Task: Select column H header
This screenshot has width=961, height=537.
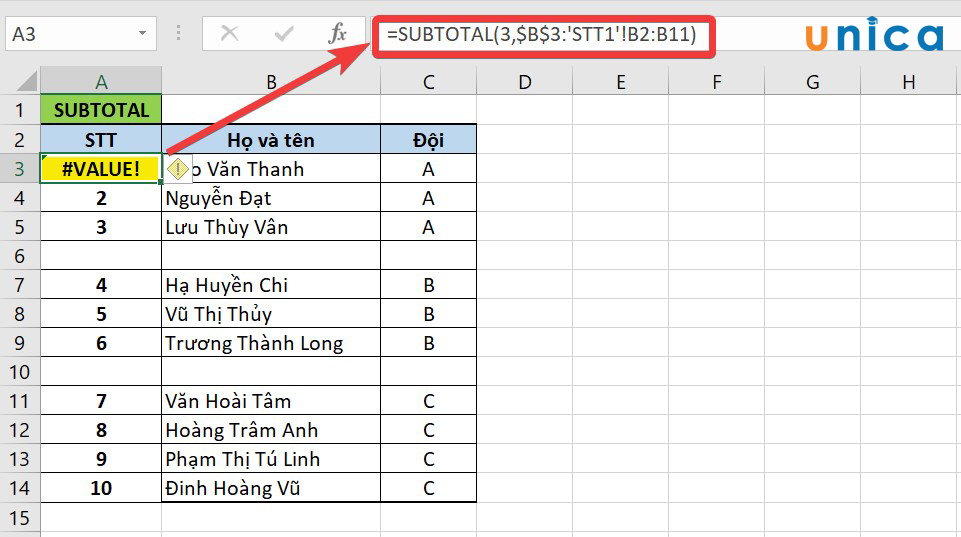Action: coord(909,81)
